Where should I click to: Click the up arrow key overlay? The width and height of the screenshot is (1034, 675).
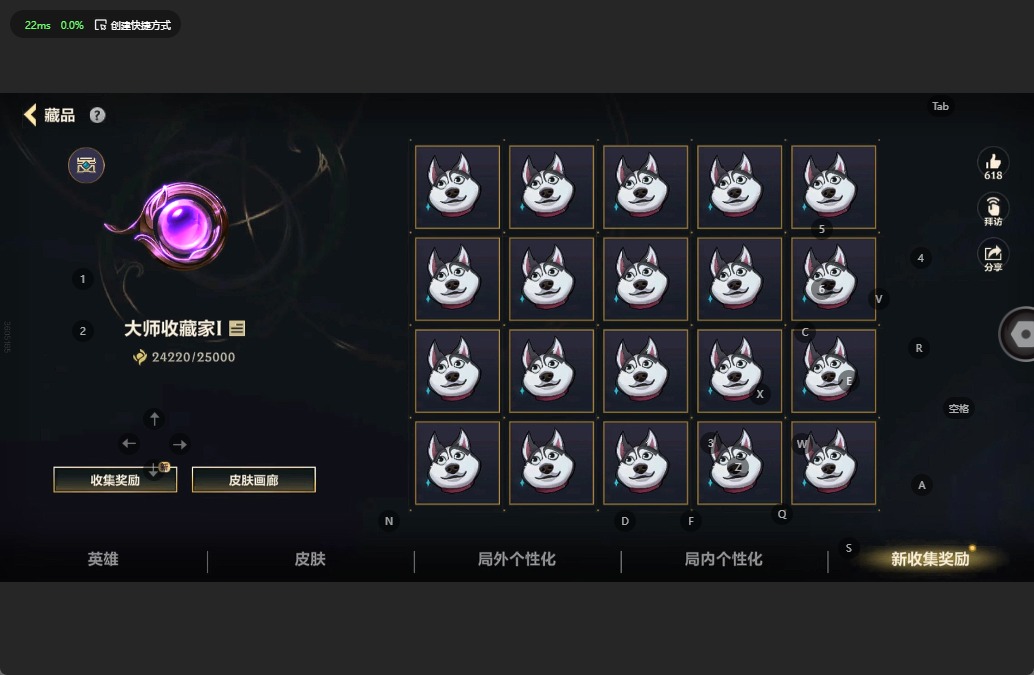click(x=154, y=419)
